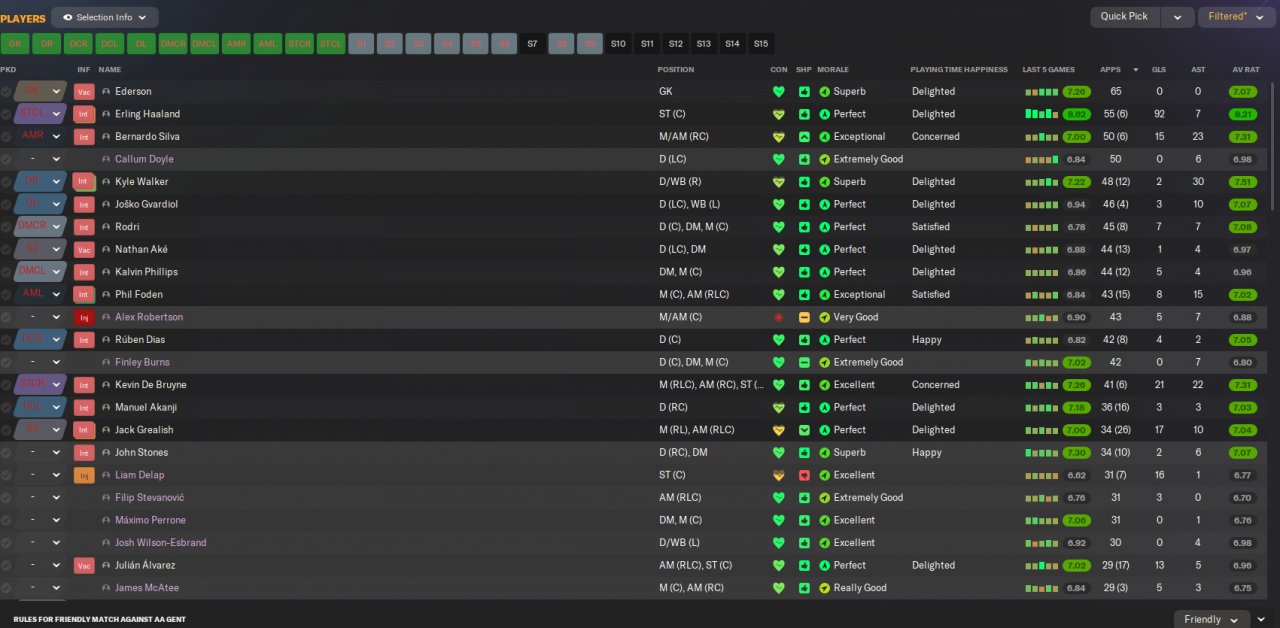The height and width of the screenshot is (628, 1280).
Task: Toggle the picked checkmark for Rodri
Action: point(6,227)
